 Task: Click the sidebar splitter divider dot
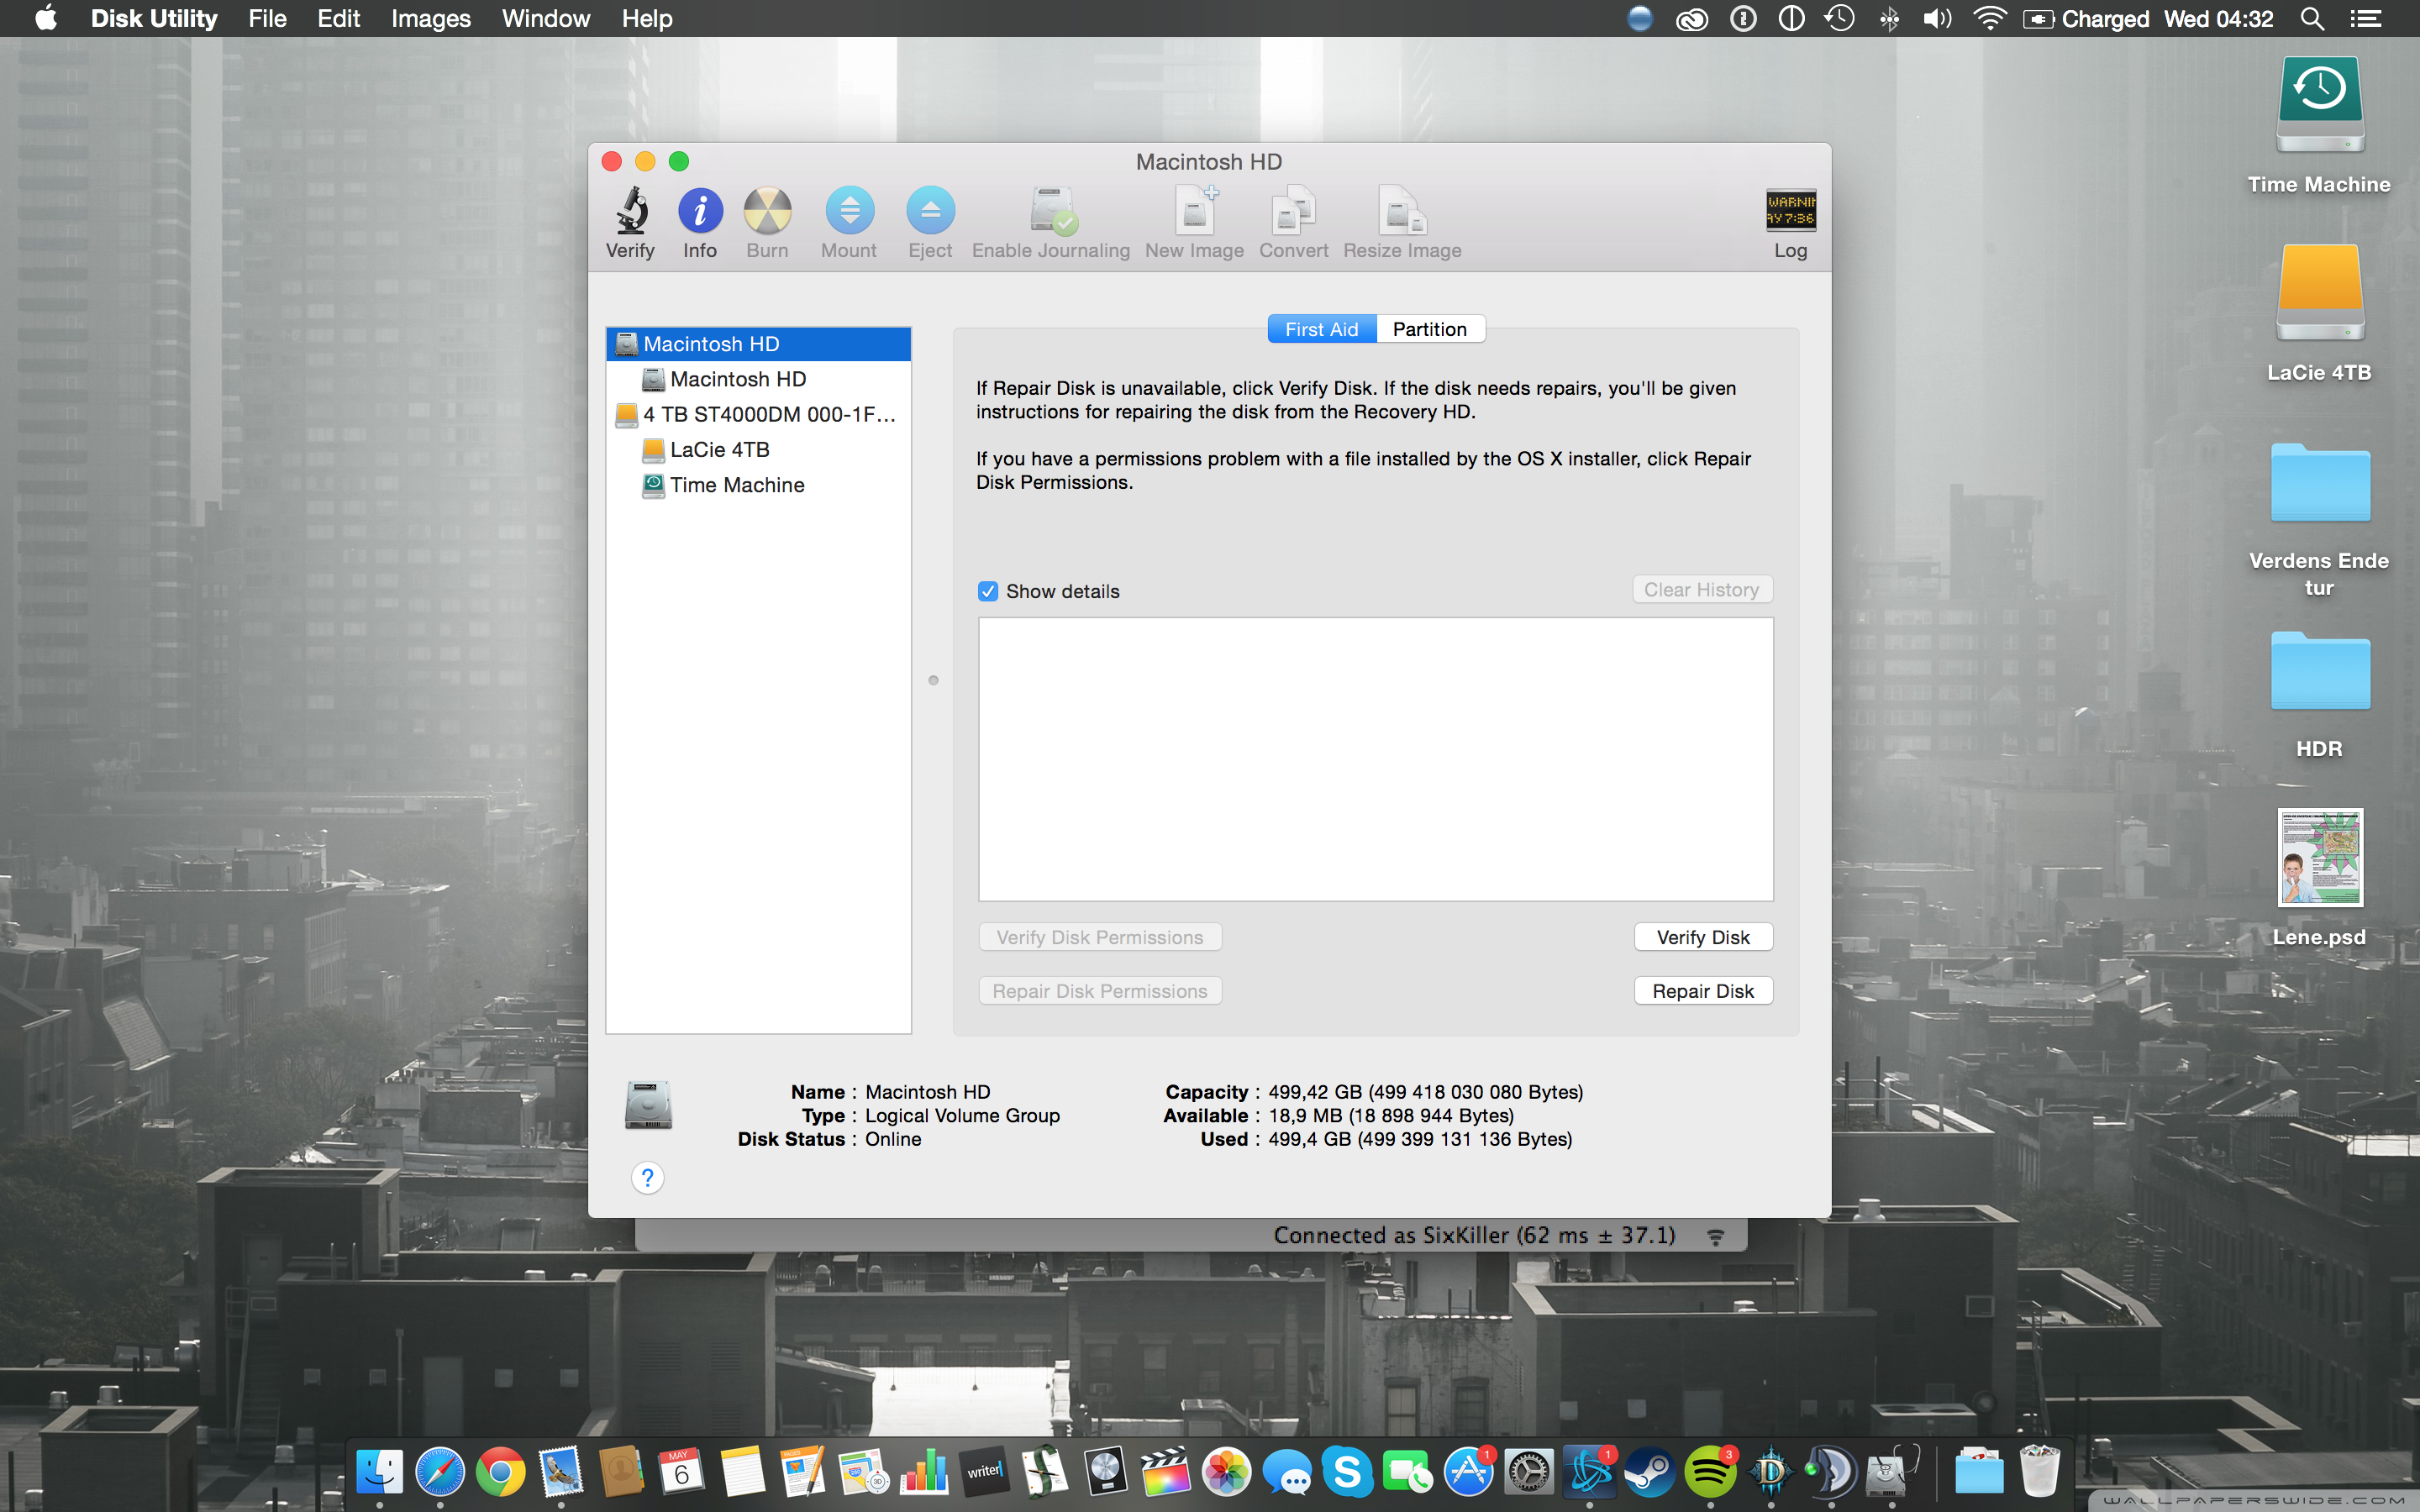tap(933, 681)
